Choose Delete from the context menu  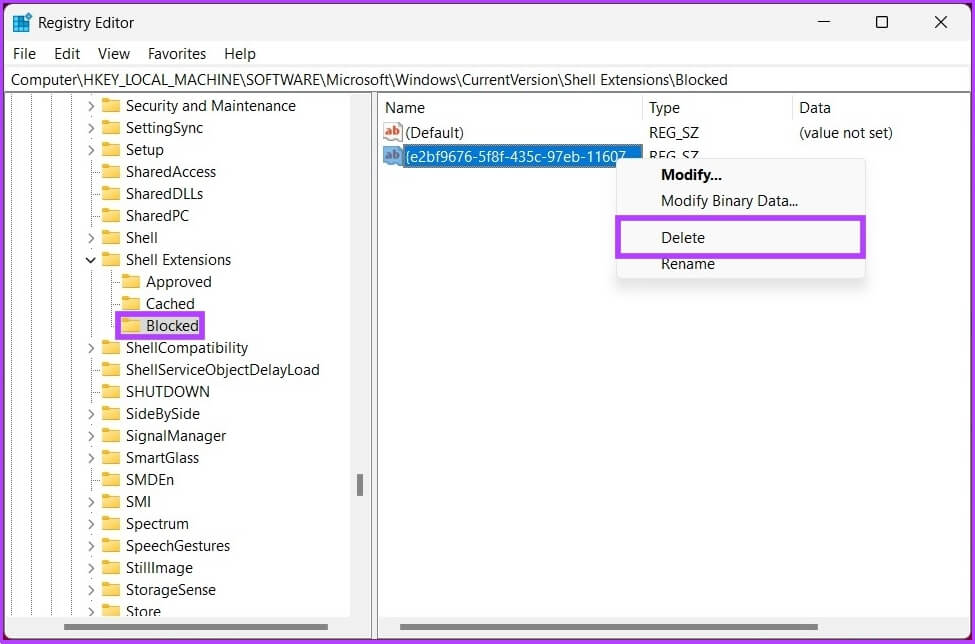[740, 237]
